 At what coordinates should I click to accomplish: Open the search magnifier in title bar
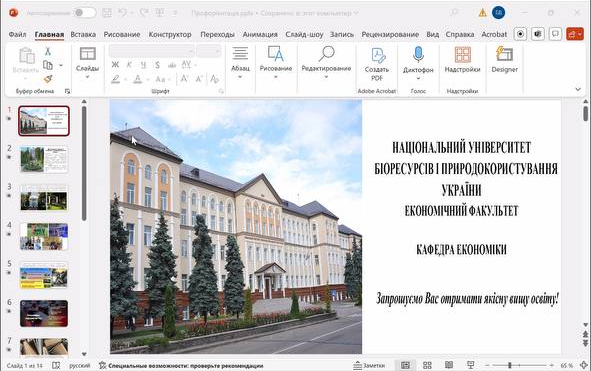(x=454, y=13)
